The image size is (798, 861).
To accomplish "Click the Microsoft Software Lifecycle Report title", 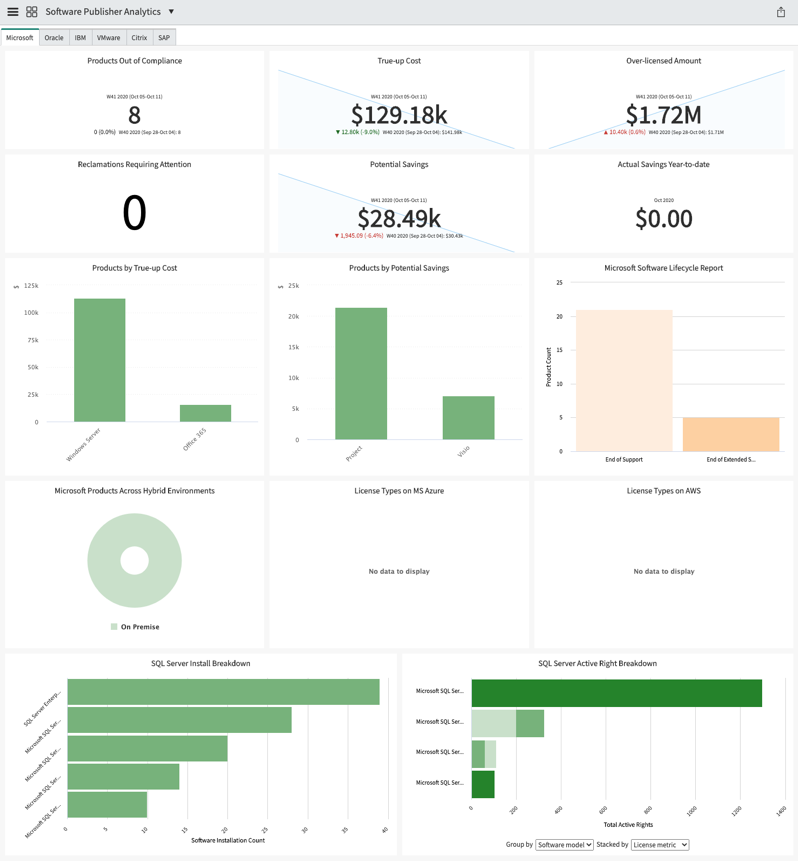I will 663,268.
